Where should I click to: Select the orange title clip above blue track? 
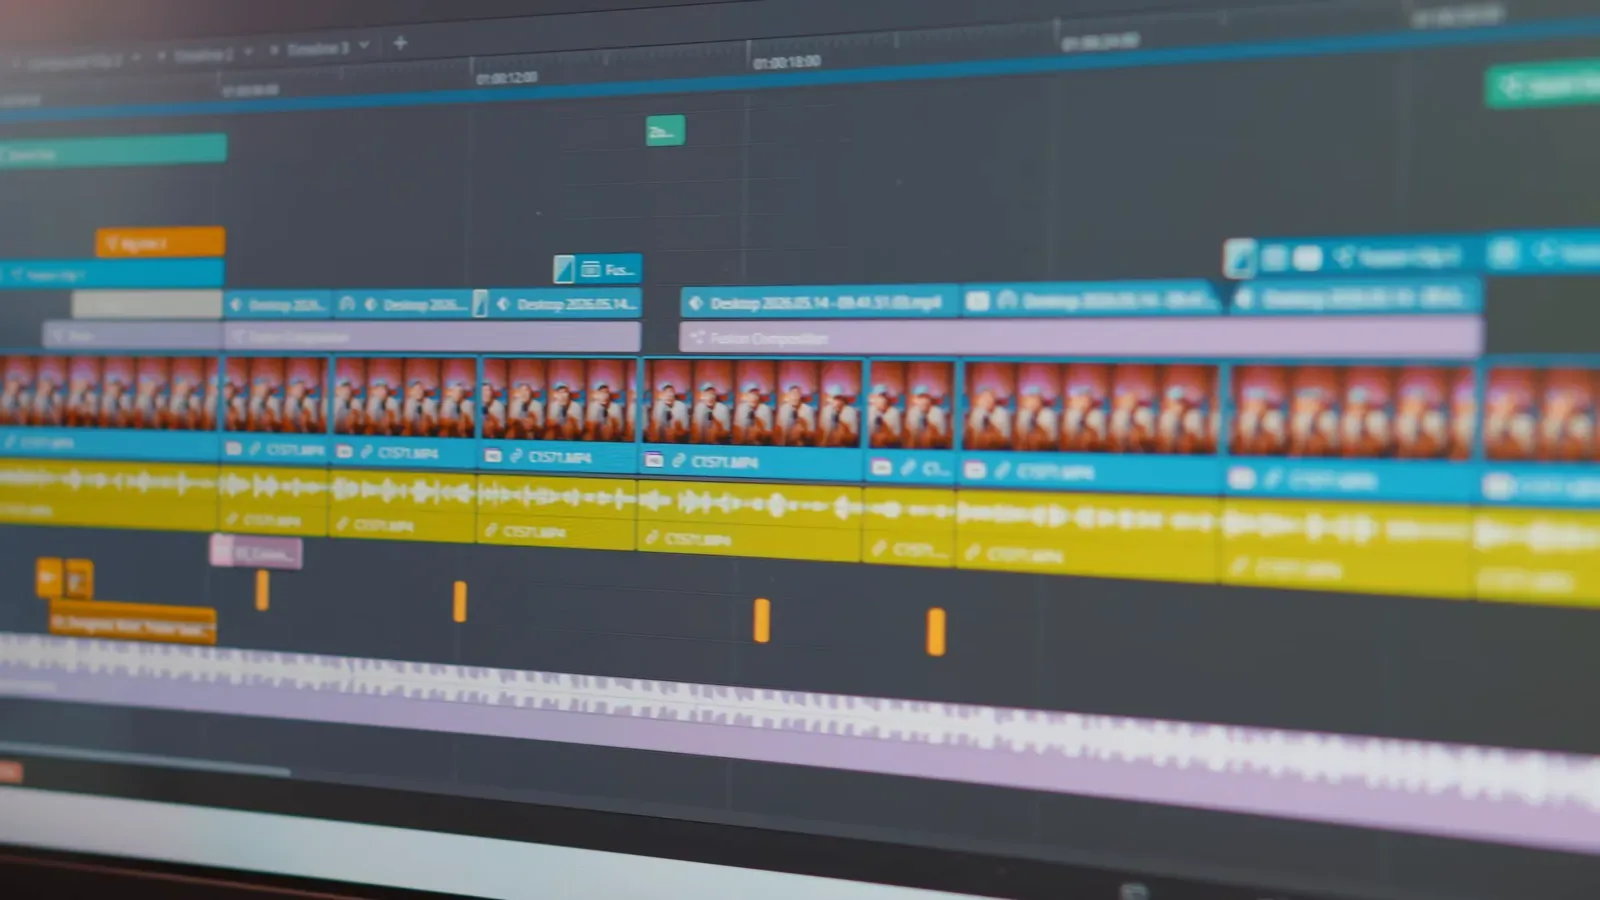coord(160,242)
